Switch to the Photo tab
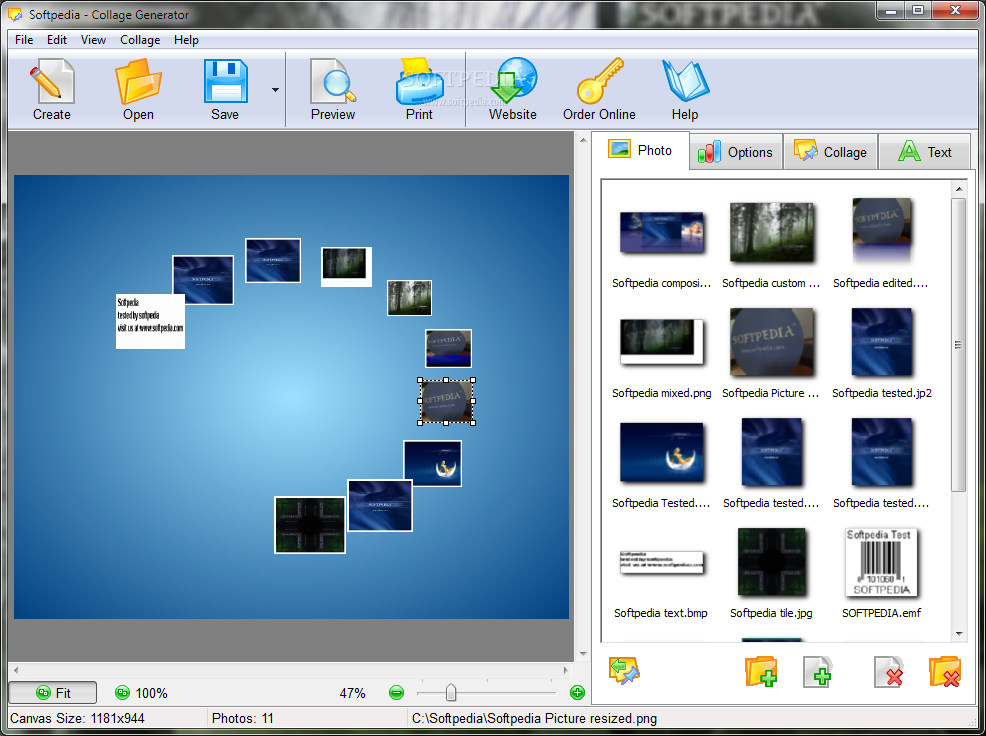The image size is (986, 736). point(640,150)
